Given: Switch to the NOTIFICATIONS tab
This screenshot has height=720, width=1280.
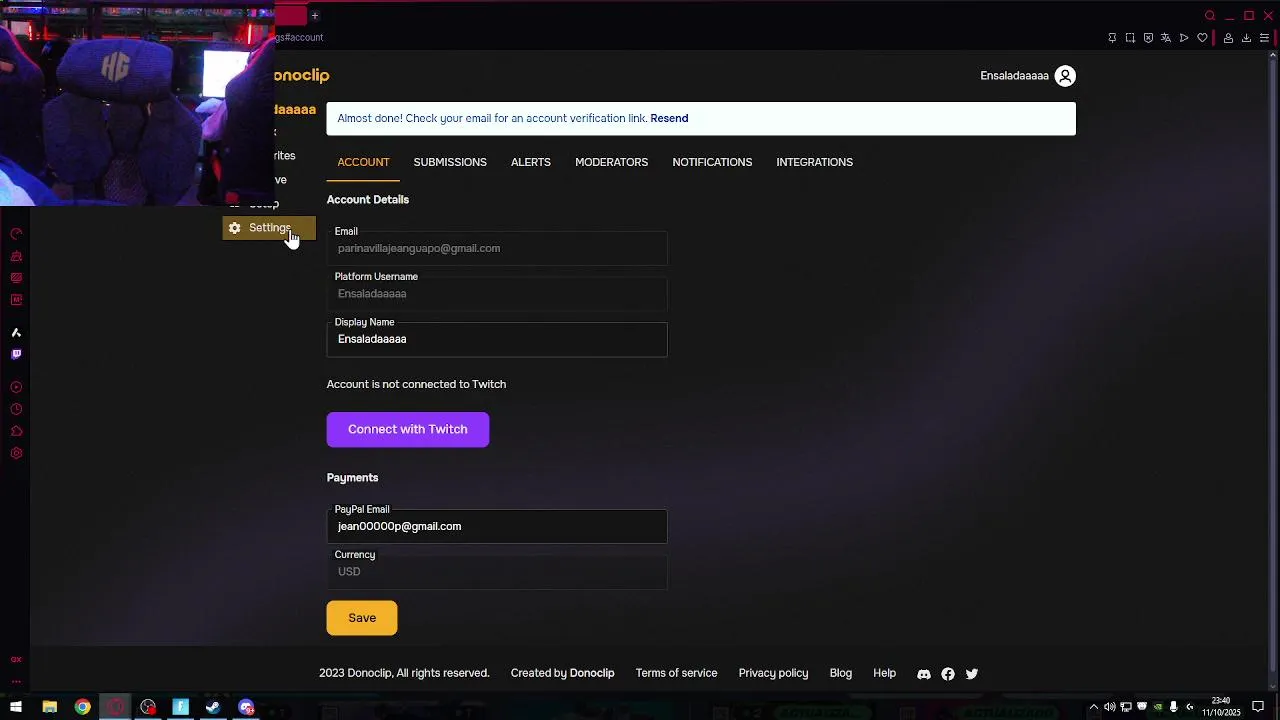Looking at the screenshot, I should 712,162.
